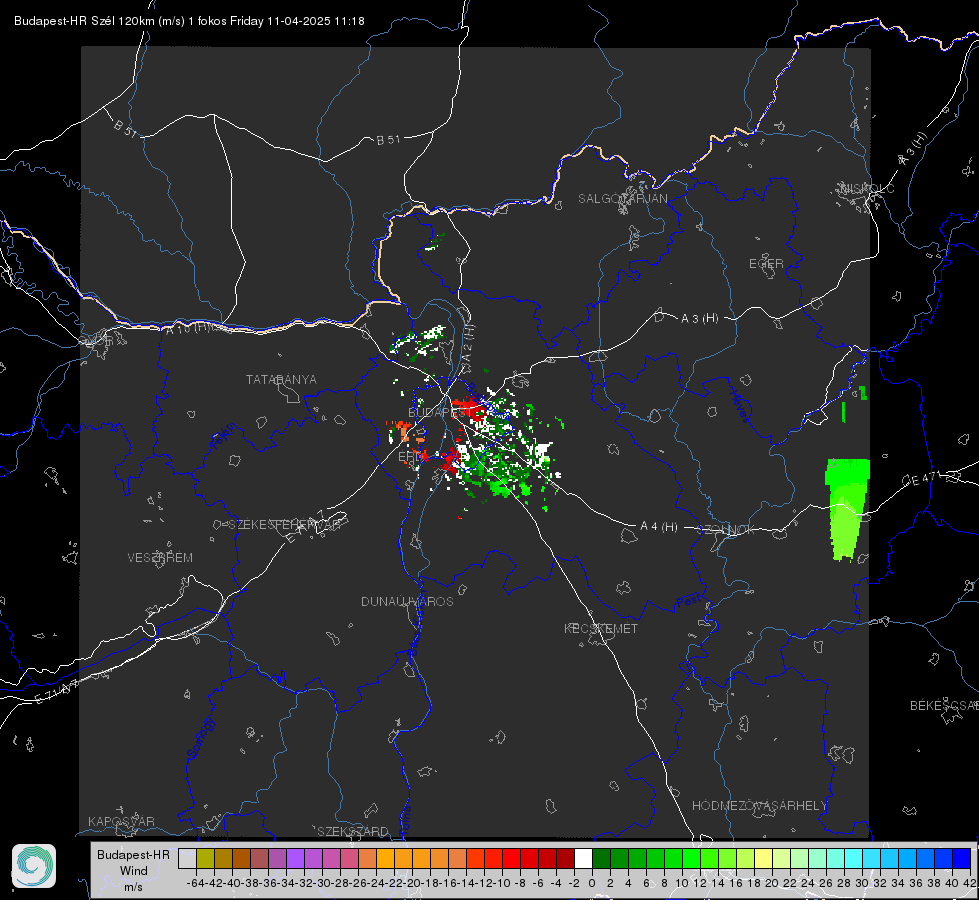
Task: Click the SZEKSZARD city label
Action: (x=353, y=831)
